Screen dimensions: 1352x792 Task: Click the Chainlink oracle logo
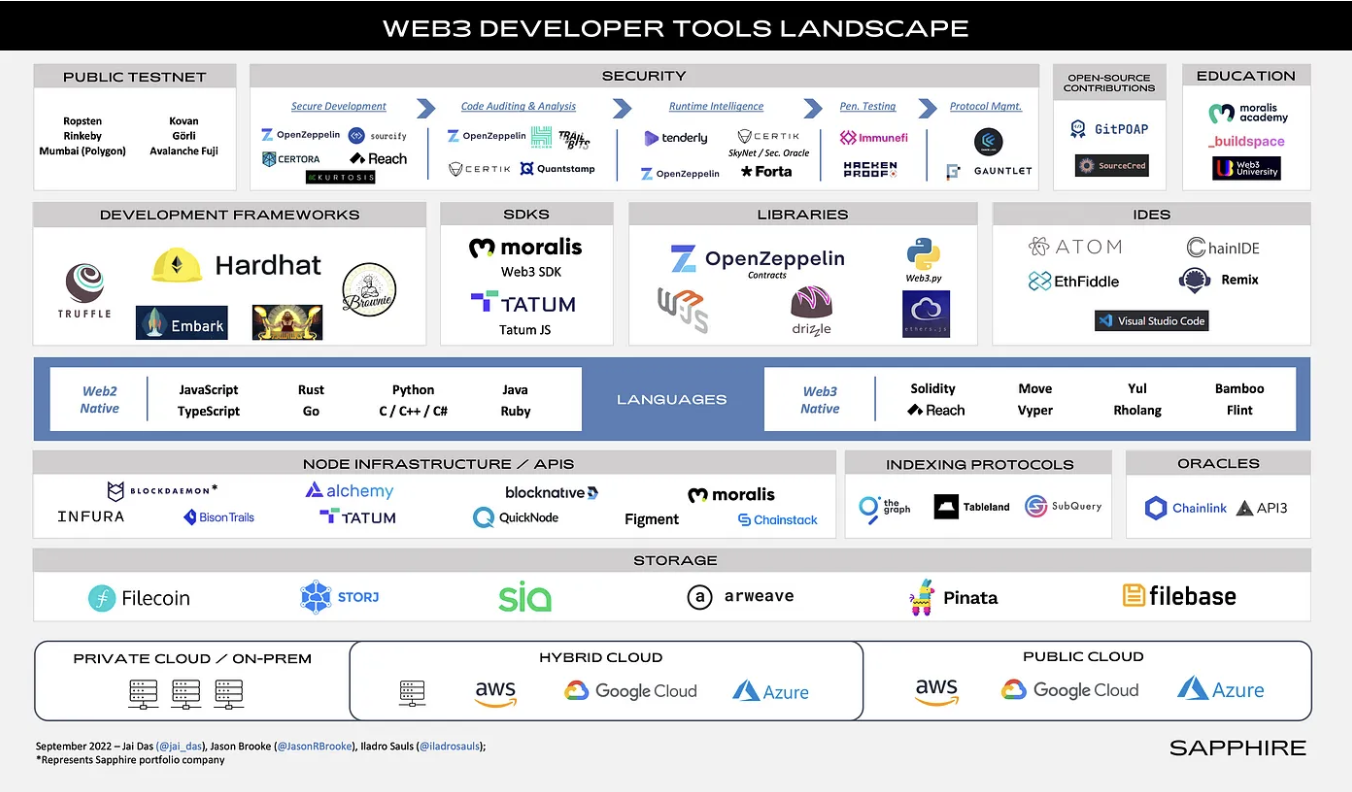pyautogui.click(x=1185, y=508)
